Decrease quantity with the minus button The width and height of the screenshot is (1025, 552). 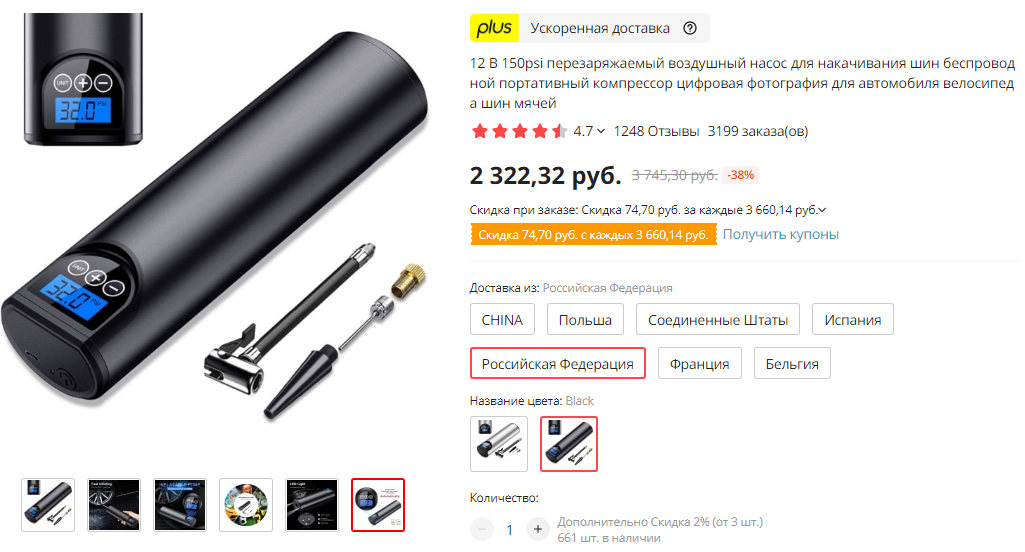click(482, 529)
